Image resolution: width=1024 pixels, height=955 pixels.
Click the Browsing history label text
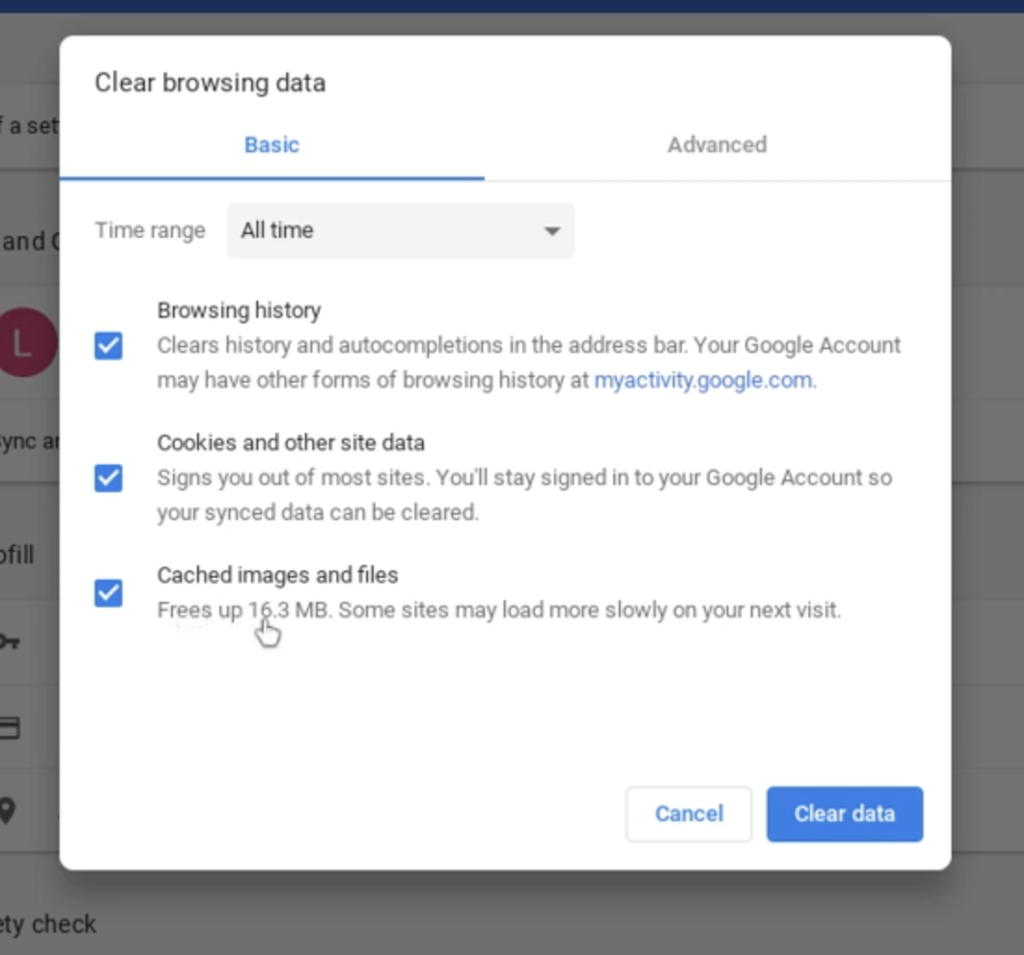tap(239, 310)
